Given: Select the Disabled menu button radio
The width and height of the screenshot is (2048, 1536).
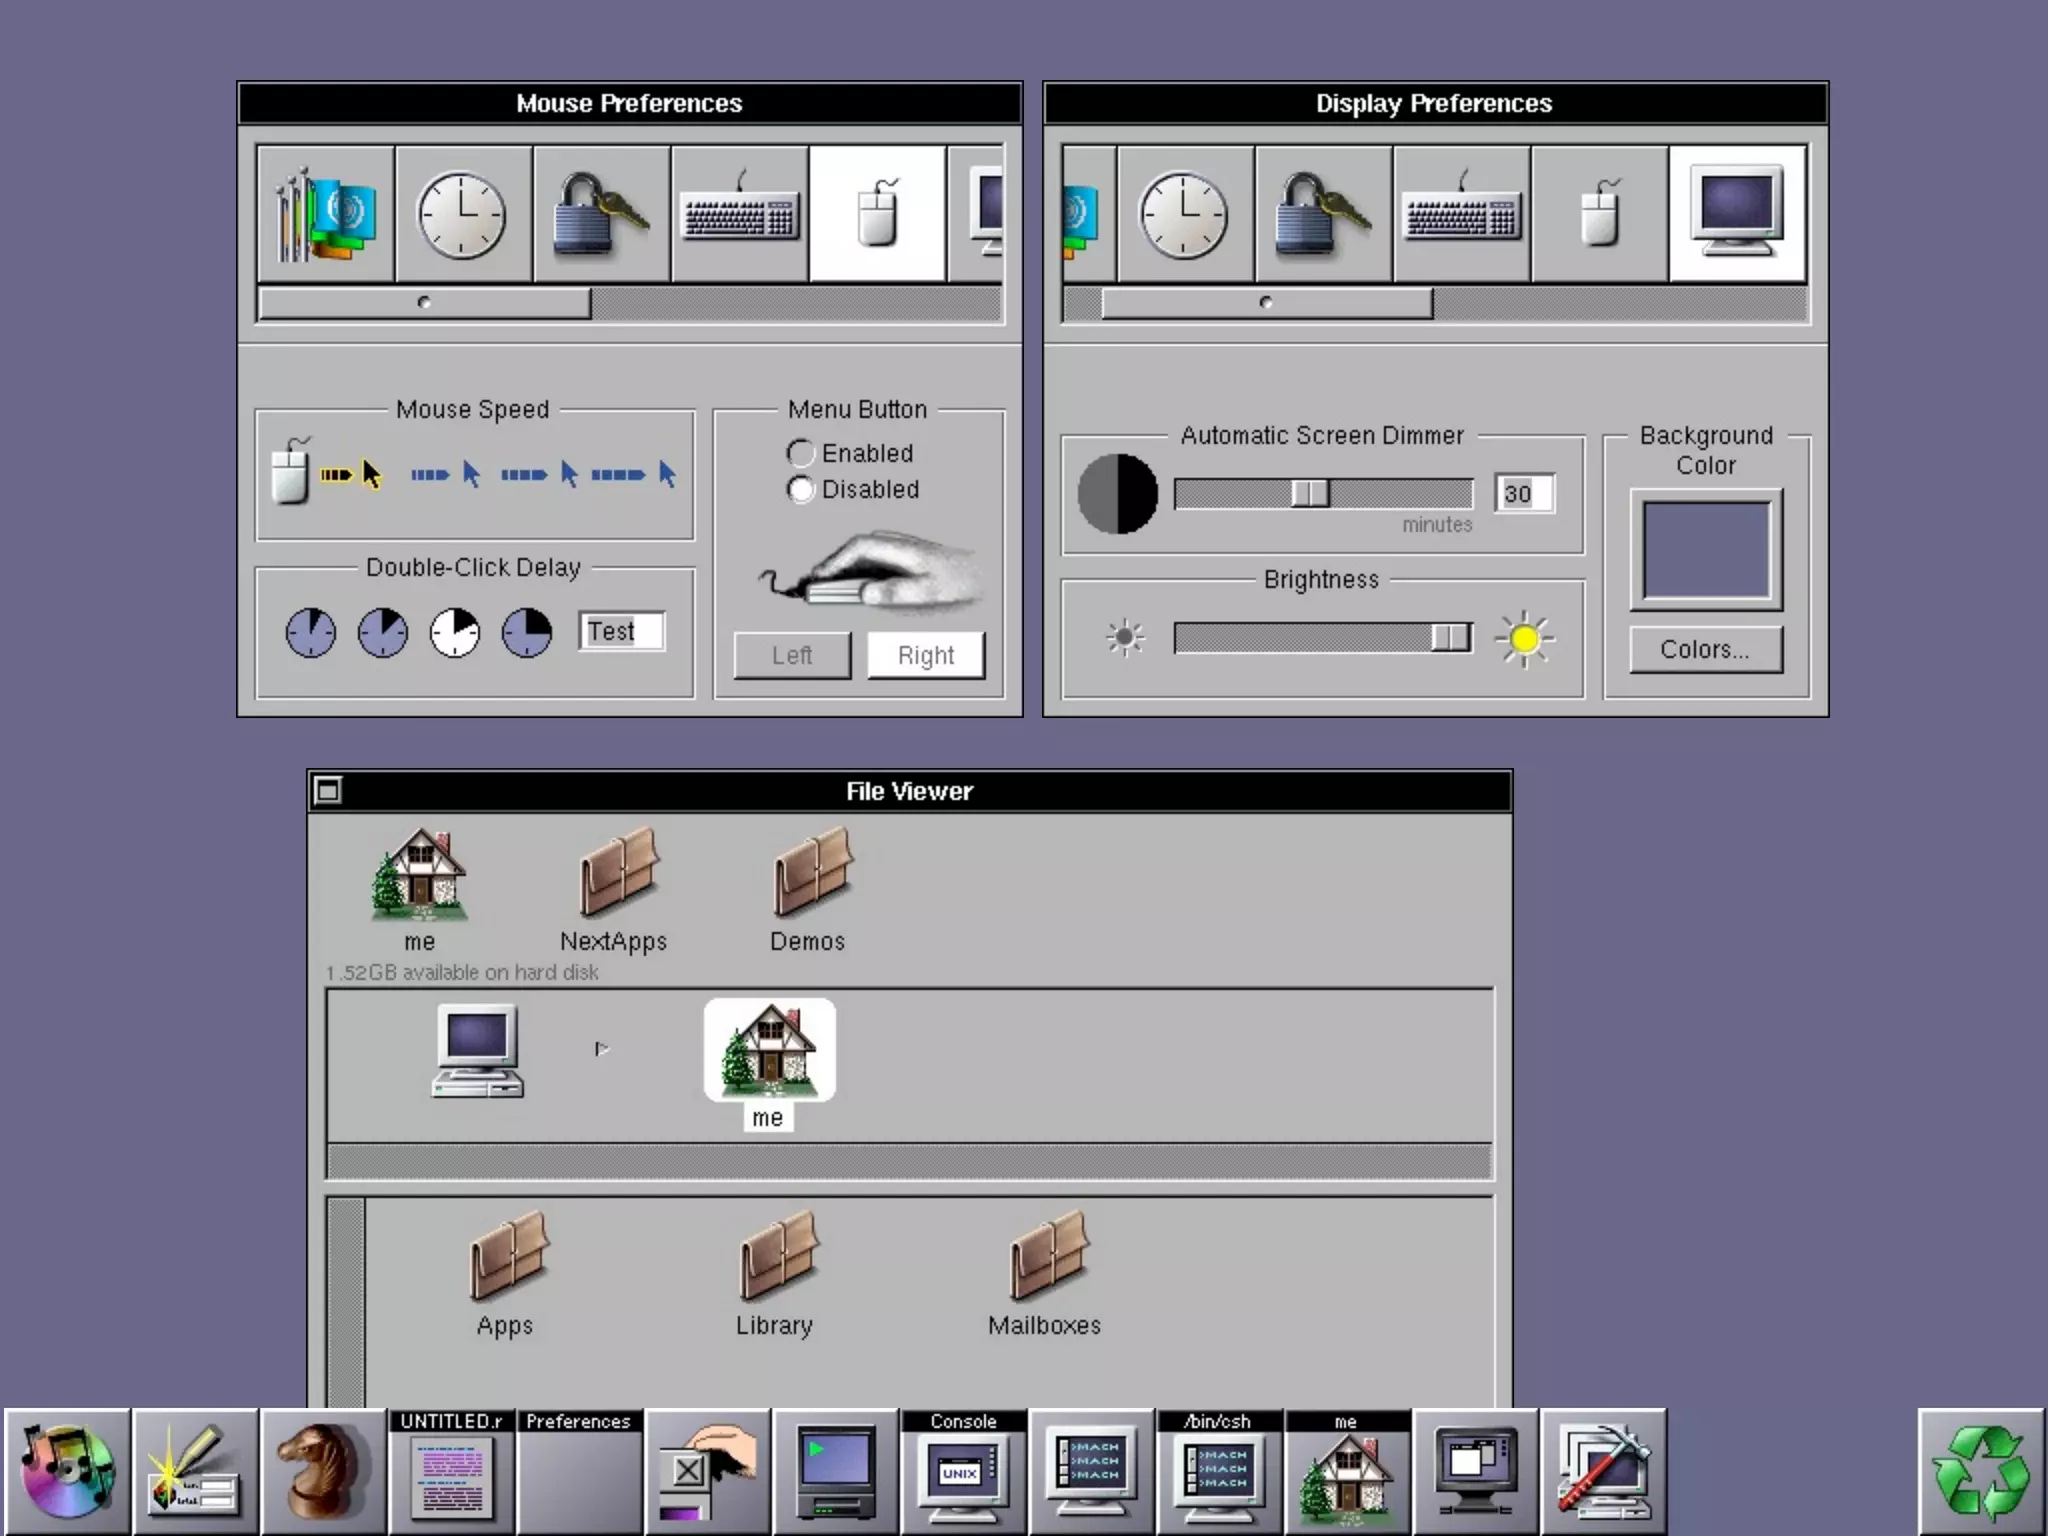Looking at the screenshot, I should 800,489.
